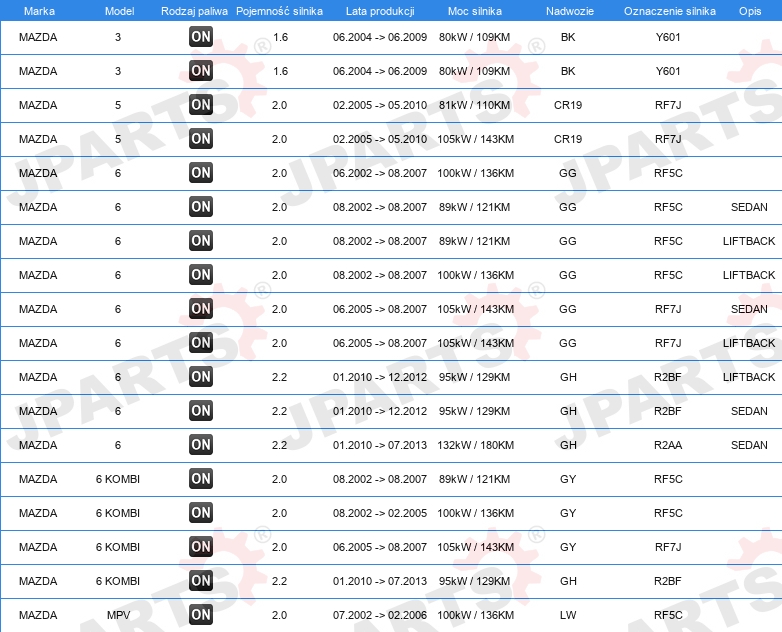The height and width of the screenshot is (632, 782).
Task: Select CR19 body cell in the 81kW row
Action: coord(568,105)
